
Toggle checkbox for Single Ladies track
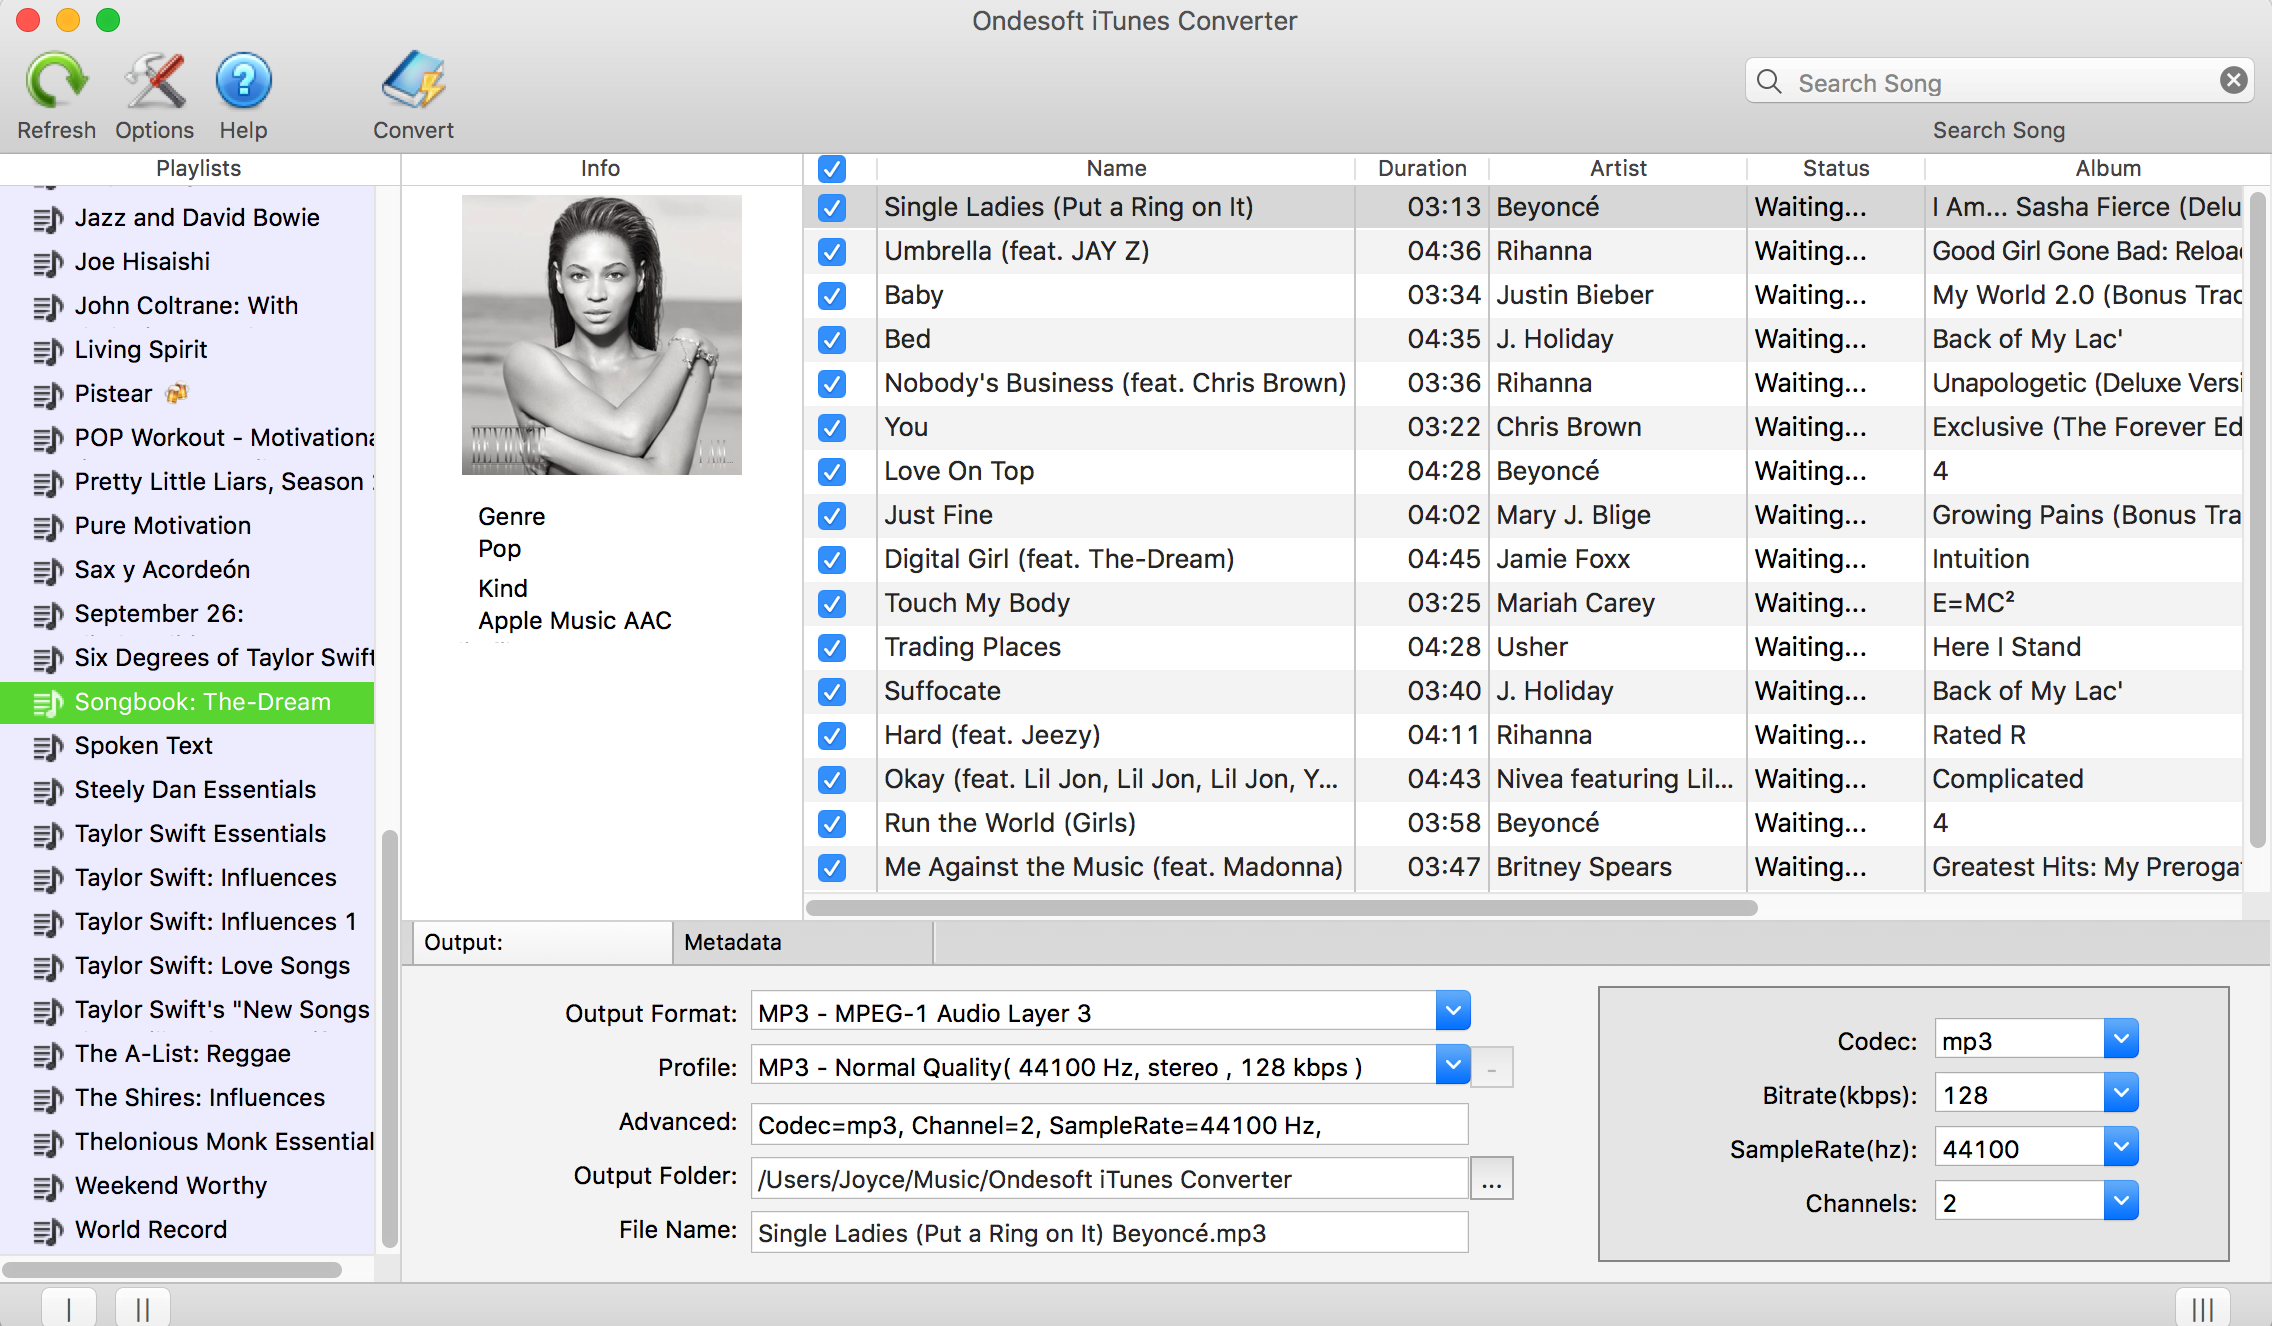831,207
